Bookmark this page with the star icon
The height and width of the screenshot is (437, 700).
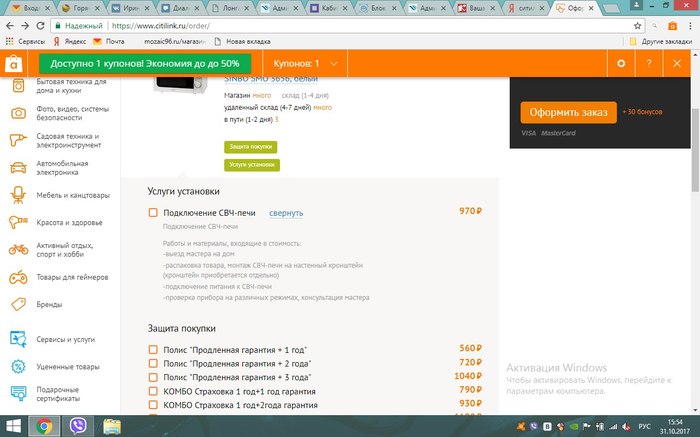(638, 26)
